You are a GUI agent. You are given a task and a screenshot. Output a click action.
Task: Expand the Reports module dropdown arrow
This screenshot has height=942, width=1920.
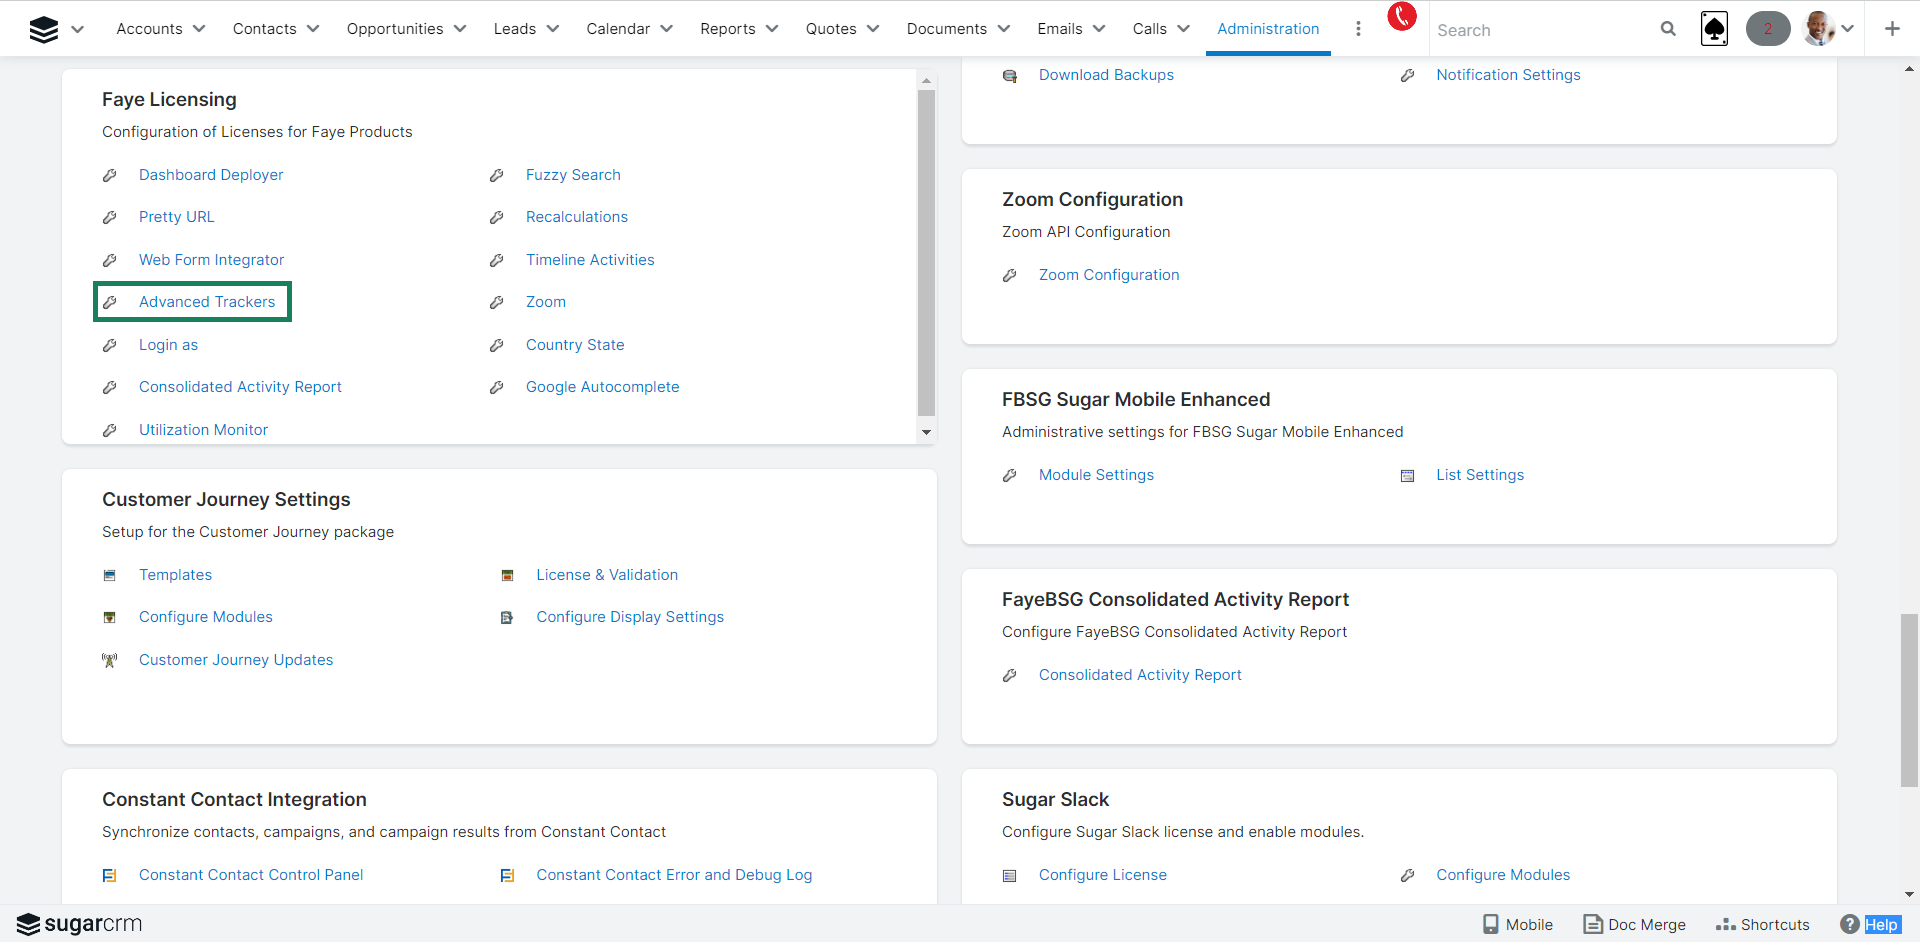click(x=772, y=29)
